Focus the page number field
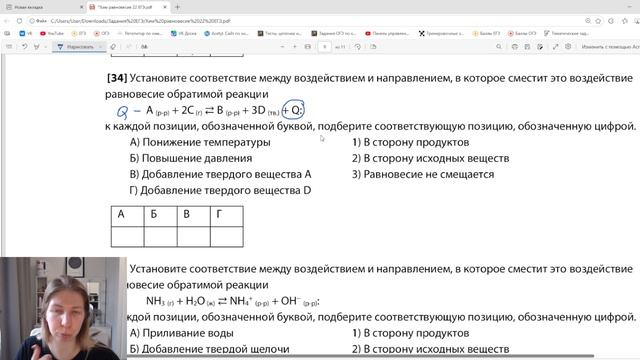This screenshot has width=640, height=360. 324,47
